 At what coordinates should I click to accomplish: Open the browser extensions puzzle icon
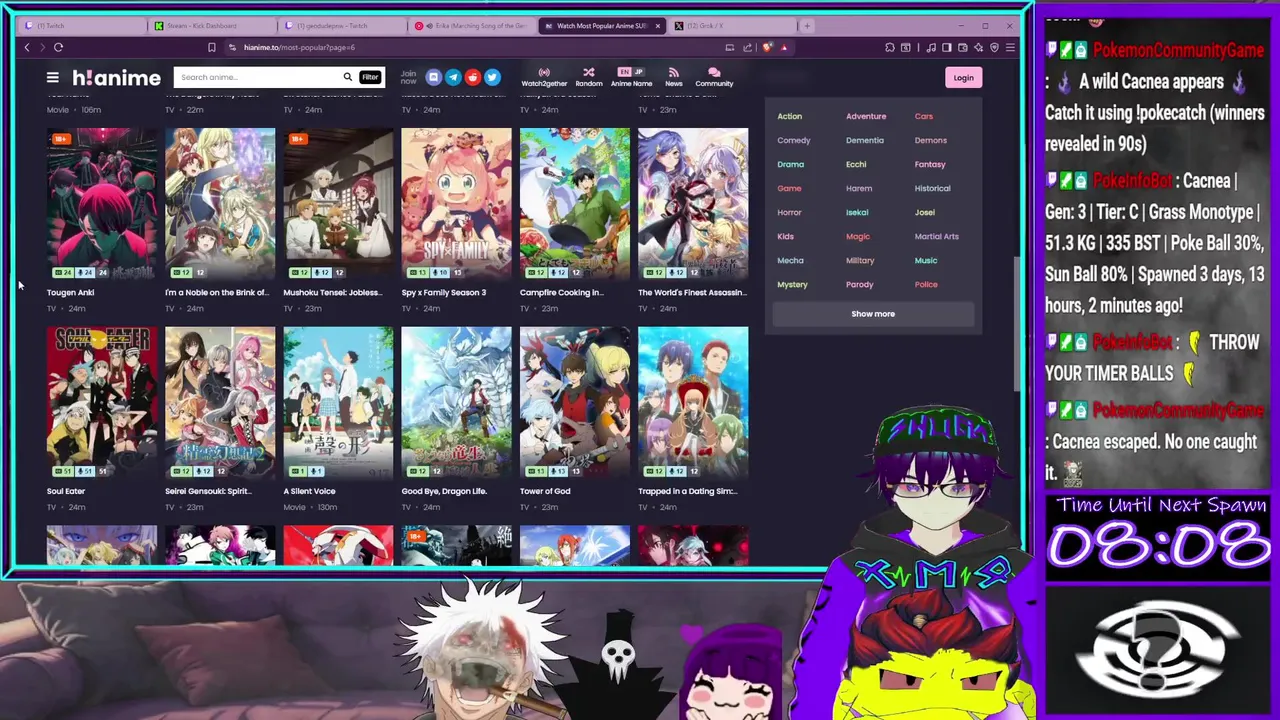click(x=890, y=47)
